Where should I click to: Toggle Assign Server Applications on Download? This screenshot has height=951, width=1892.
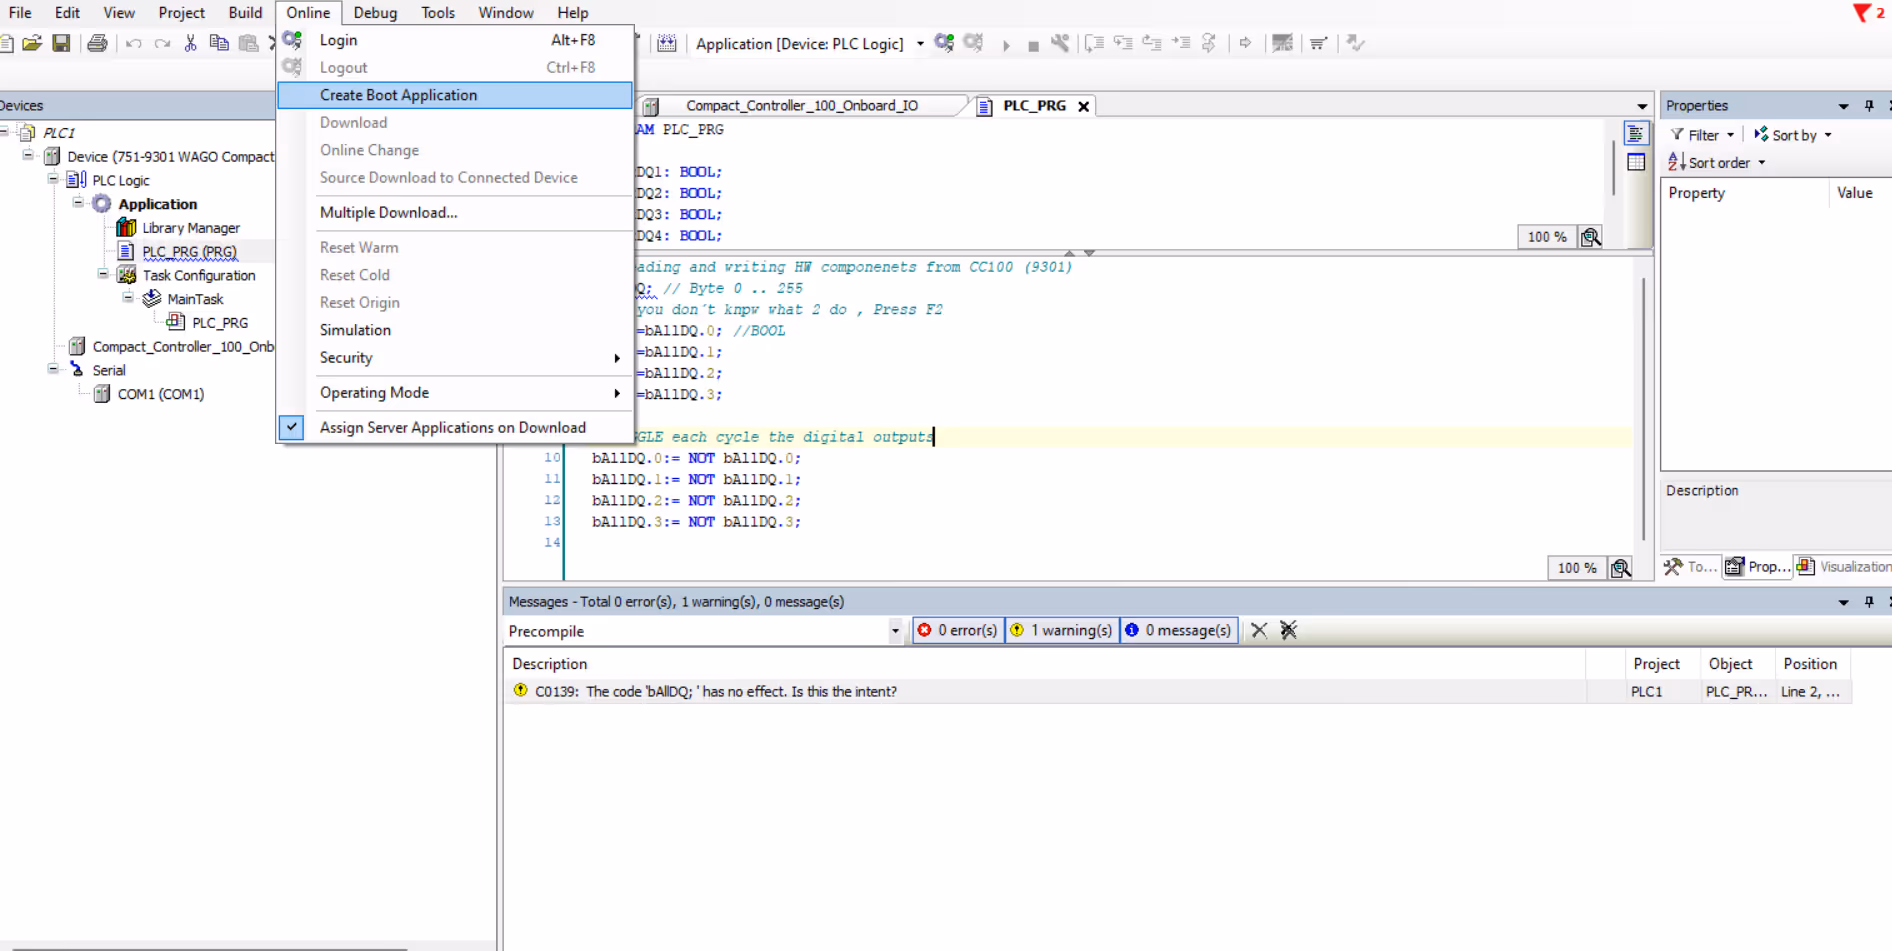453,427
